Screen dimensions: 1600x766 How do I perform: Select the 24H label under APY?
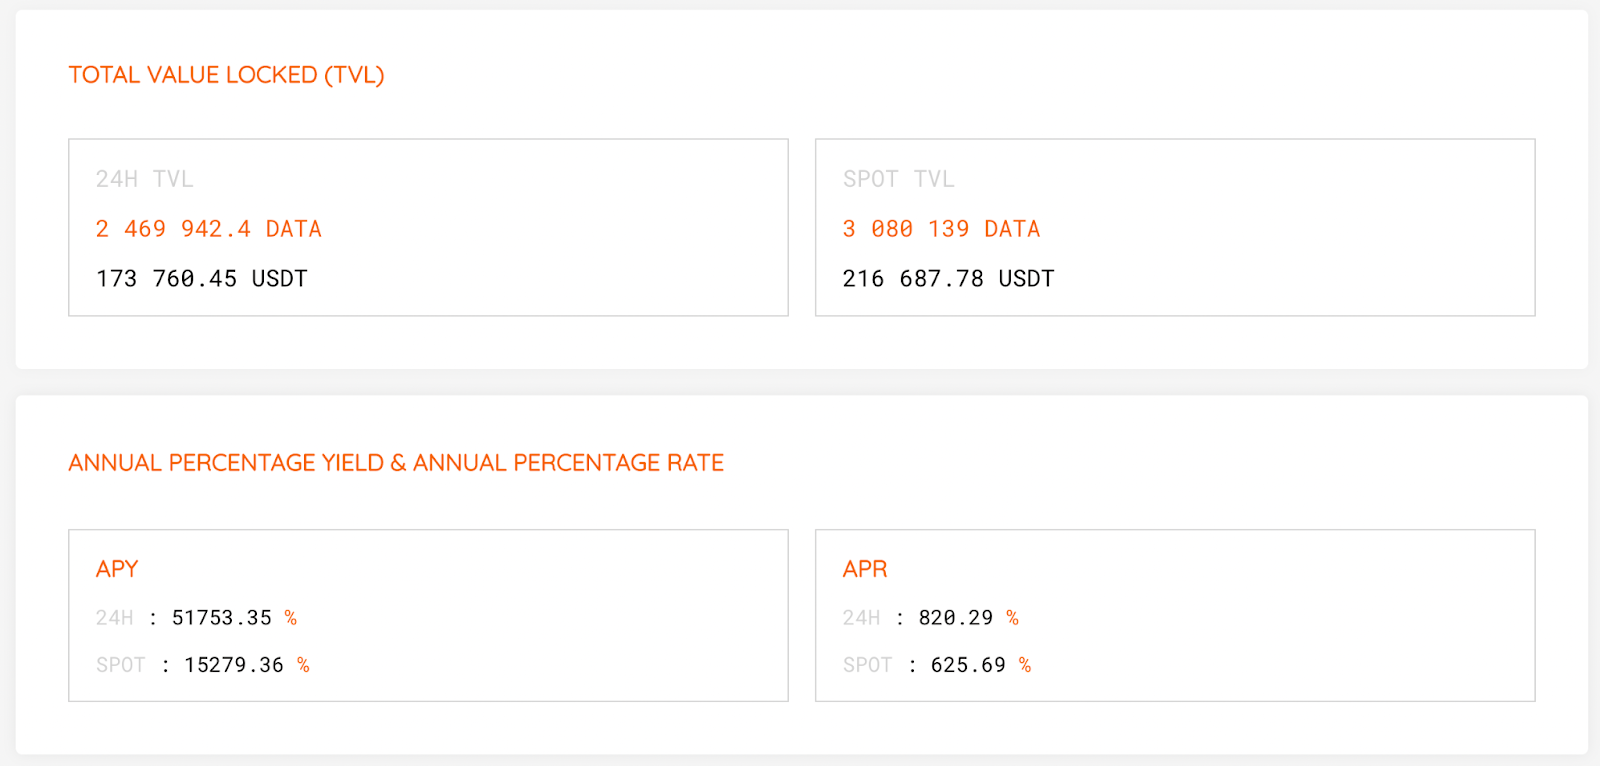114,618
